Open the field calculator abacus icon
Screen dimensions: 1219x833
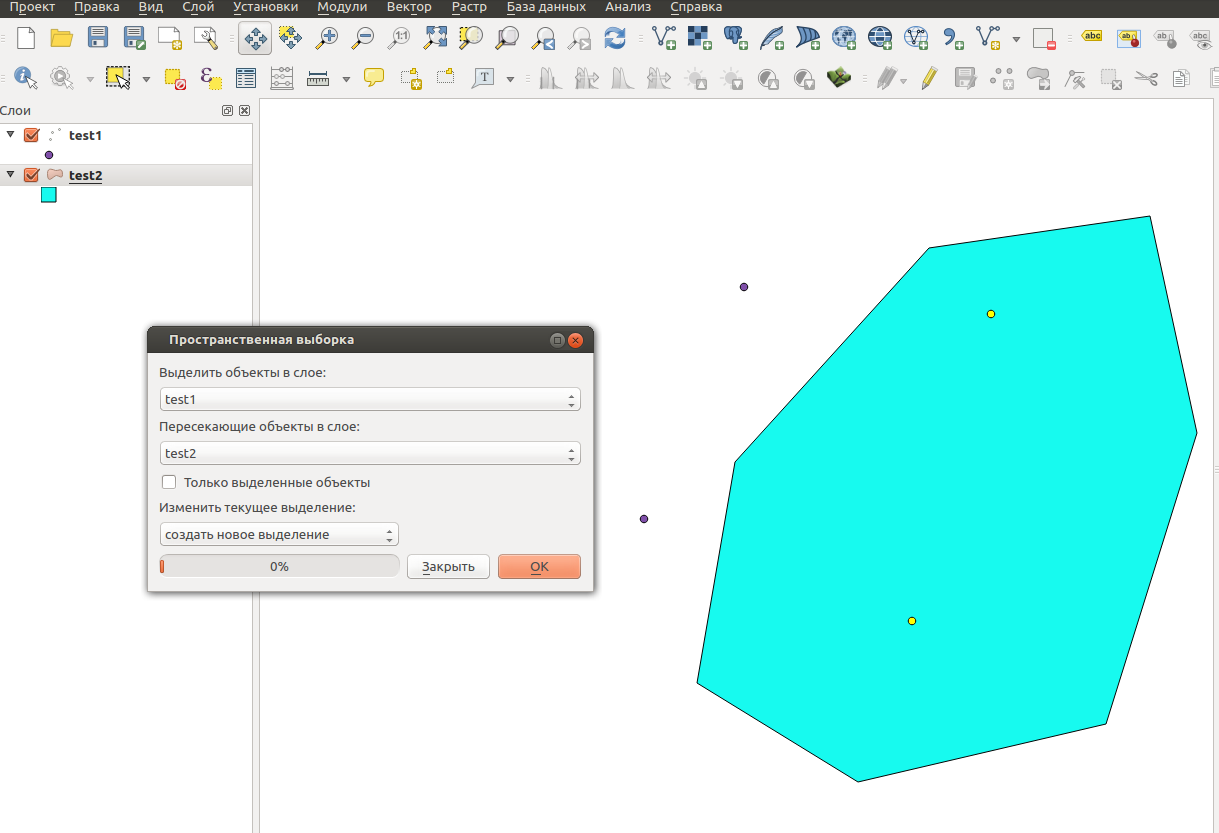pyautogui.click(x=282, y=78)
